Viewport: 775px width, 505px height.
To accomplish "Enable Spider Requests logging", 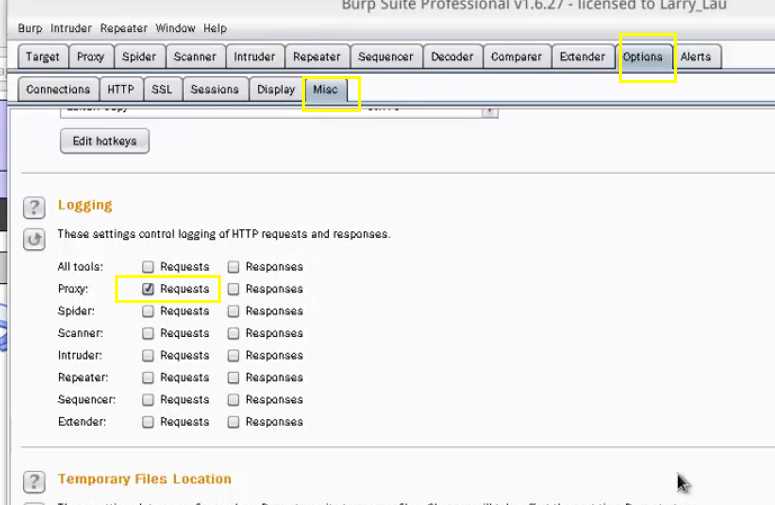I will [x=148, y=311].
